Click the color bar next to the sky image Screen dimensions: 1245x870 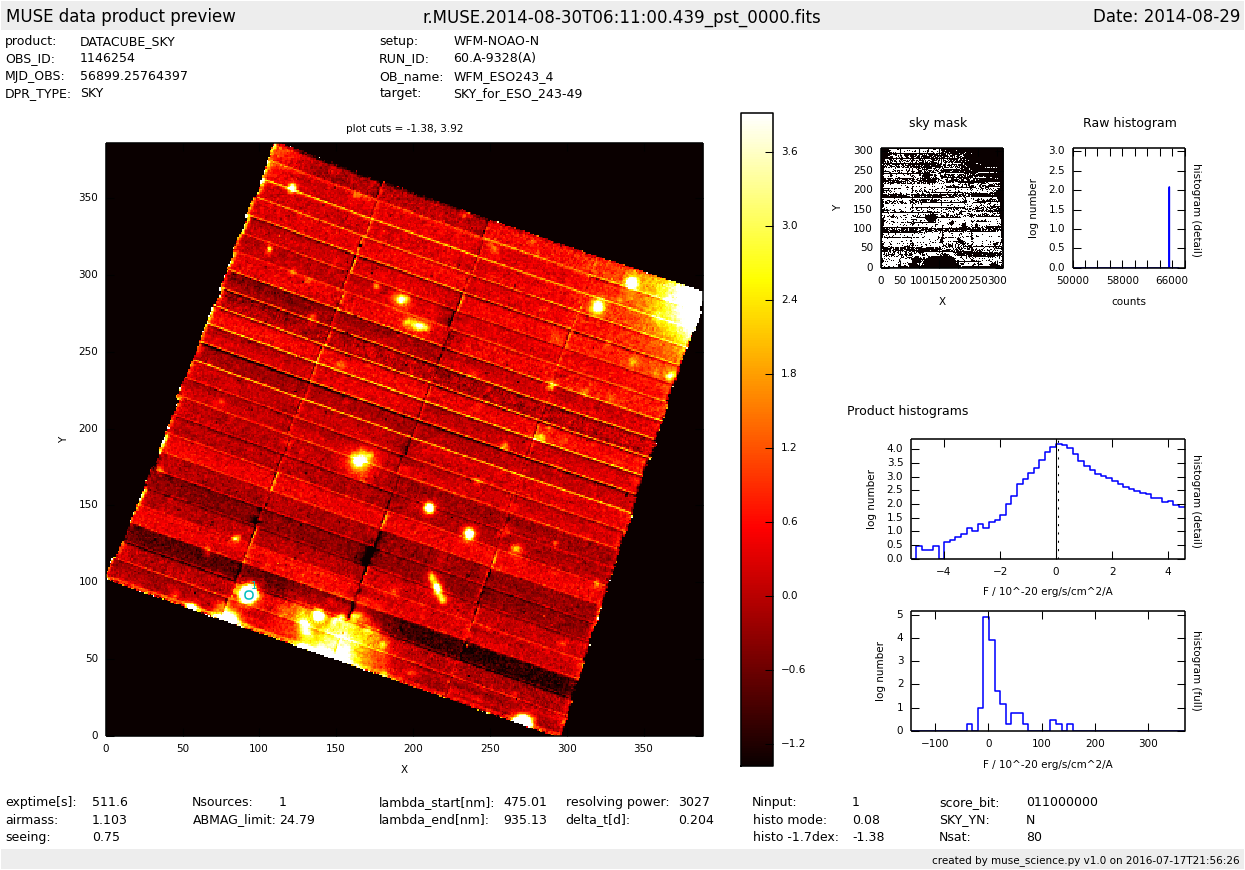[756, 439]
